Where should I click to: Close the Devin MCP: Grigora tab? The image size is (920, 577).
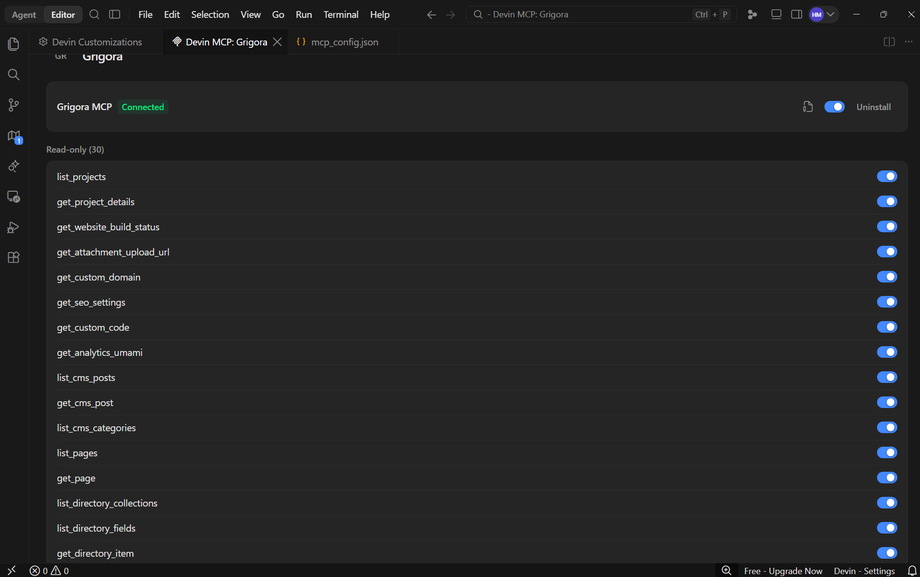point(278,42)
